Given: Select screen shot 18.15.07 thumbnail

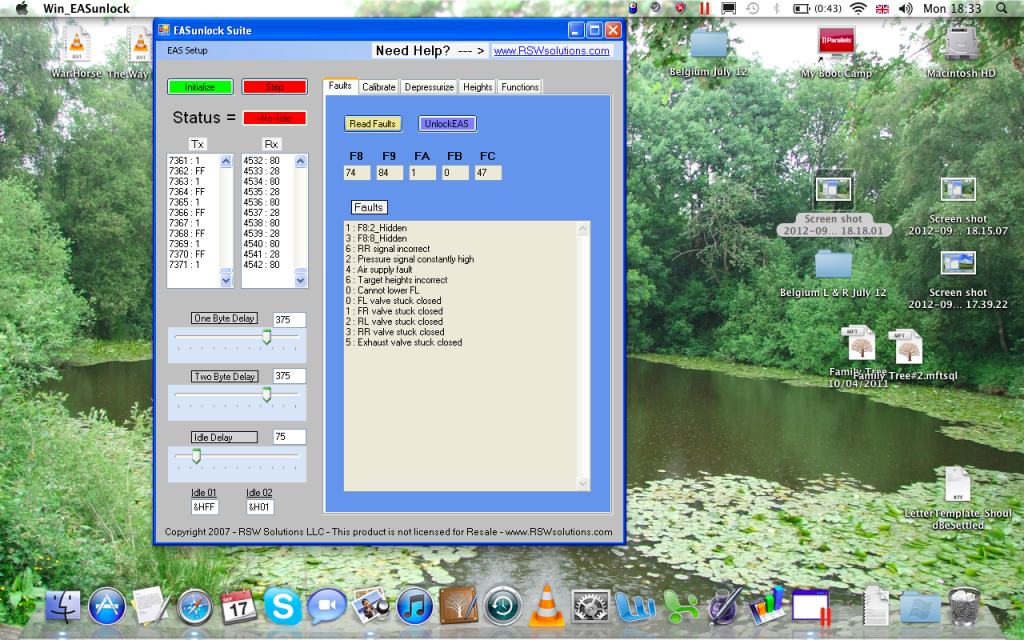Looking at the screenshot, I should pyautogui.click(x=958, y=189).
